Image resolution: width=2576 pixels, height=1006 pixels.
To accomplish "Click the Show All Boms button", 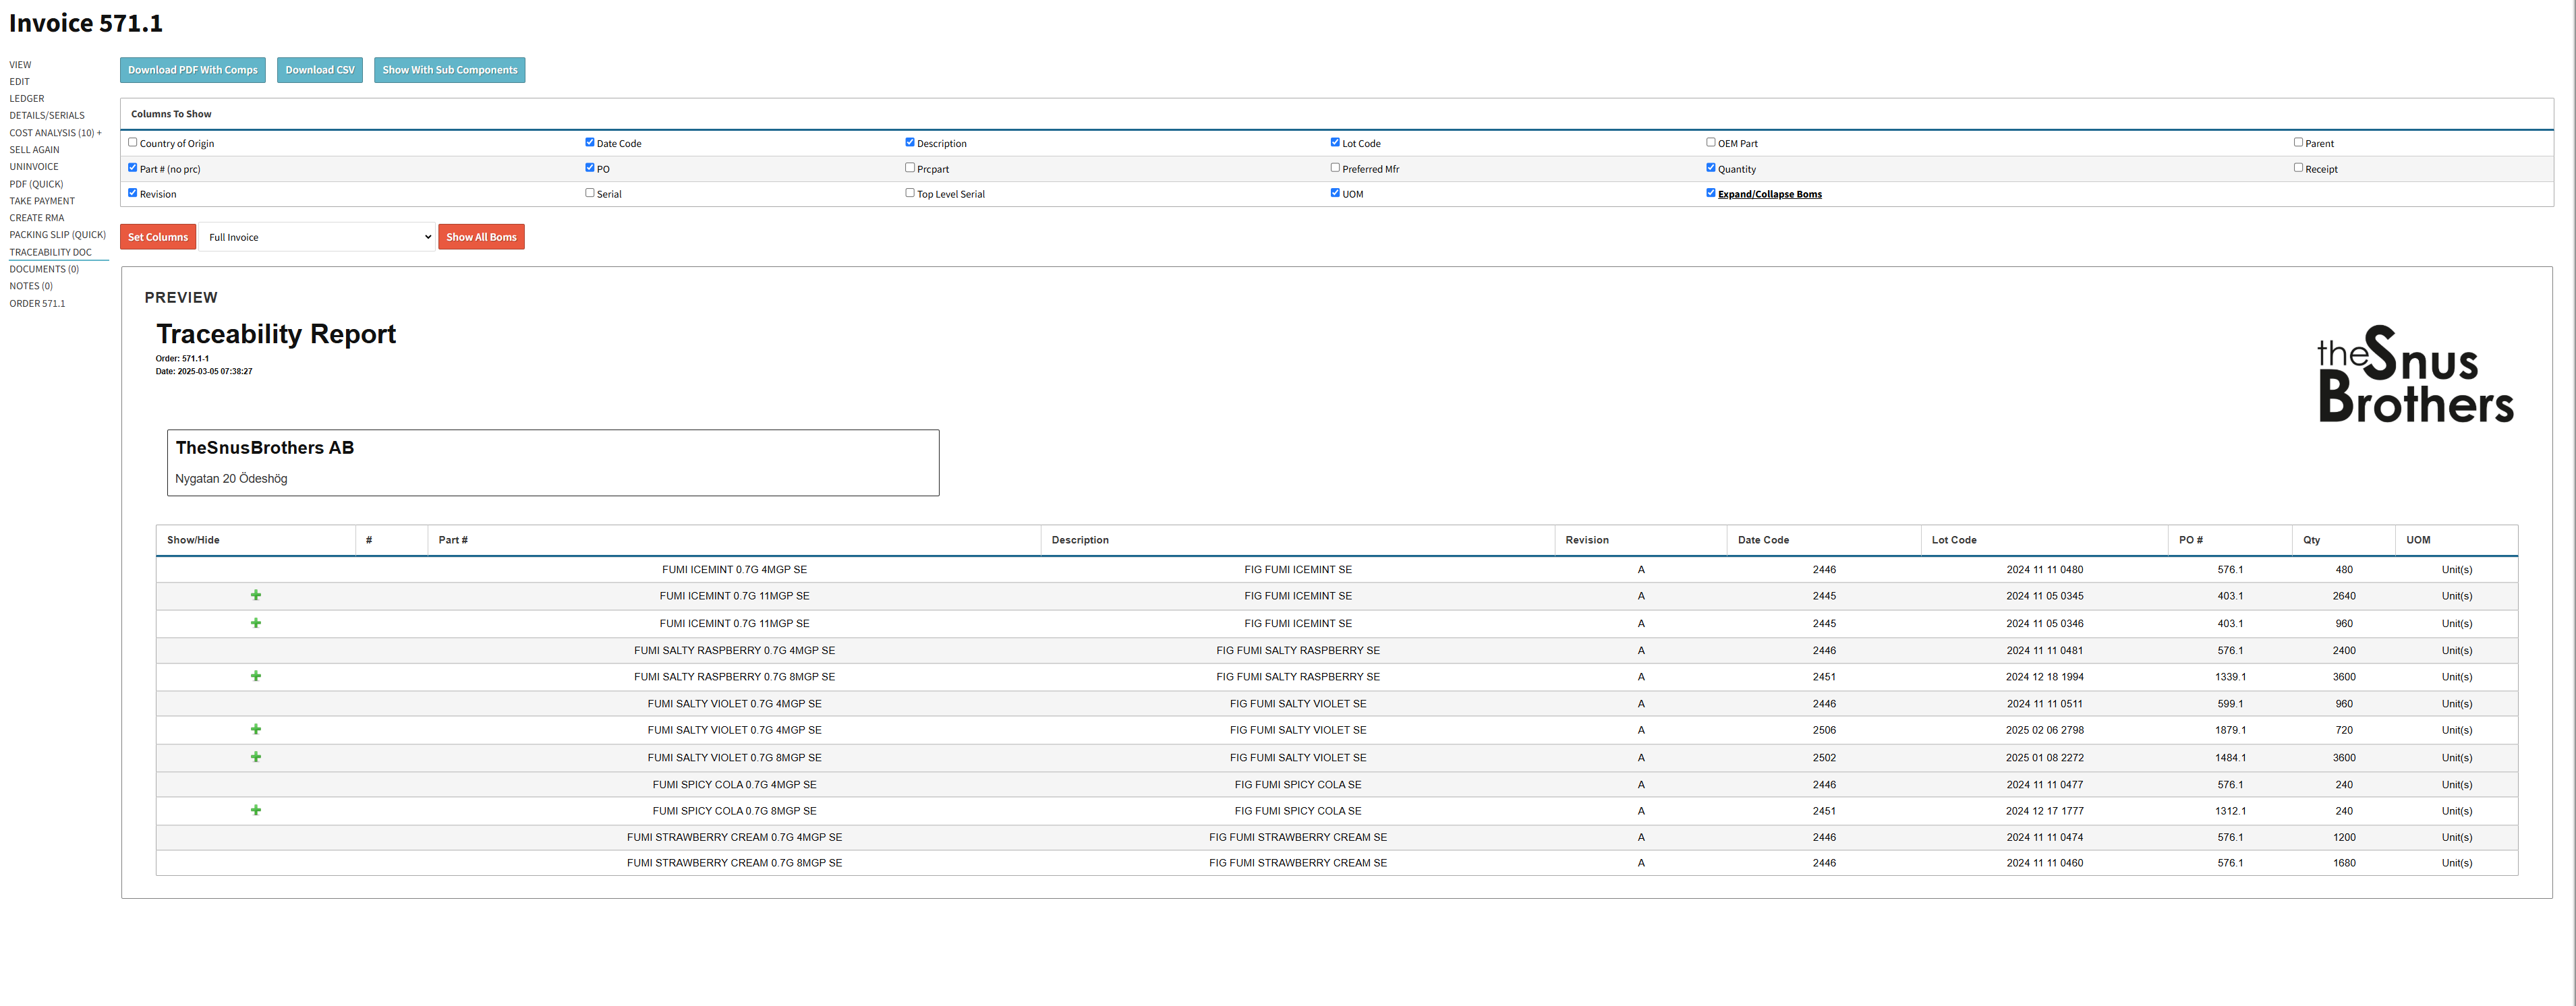I will click(x=481, y=237).
